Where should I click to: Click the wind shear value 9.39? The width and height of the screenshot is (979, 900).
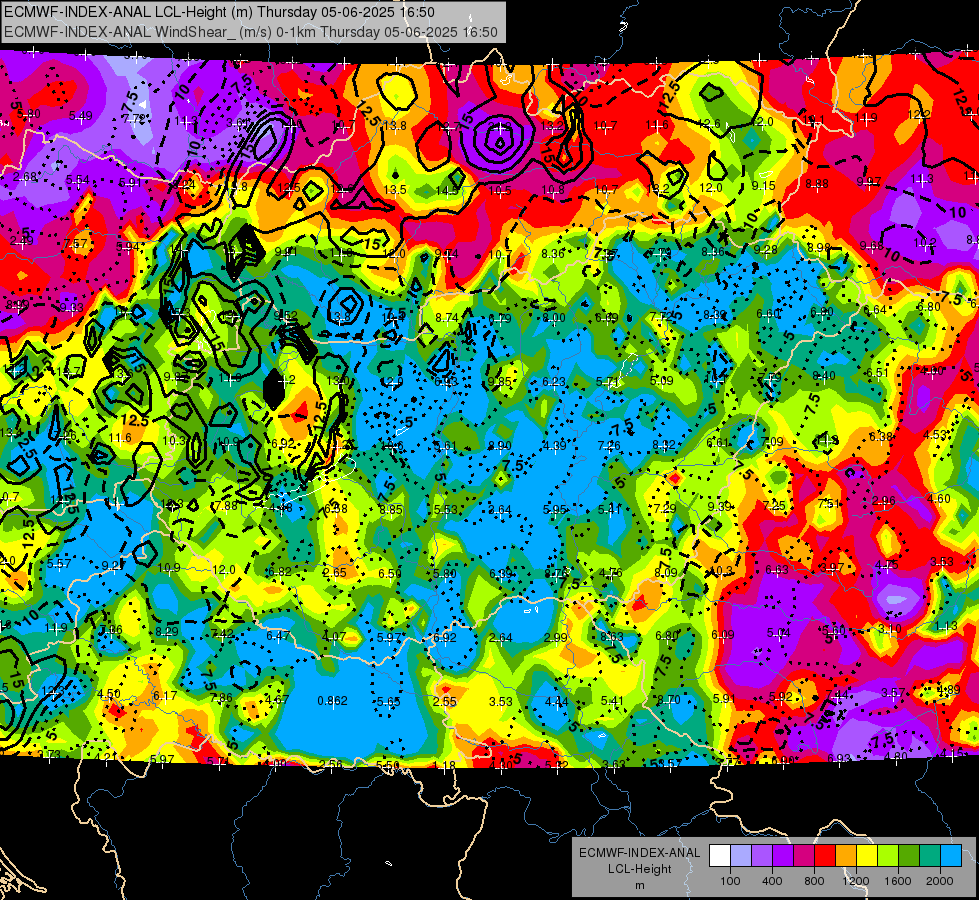(x=719, y=506)
